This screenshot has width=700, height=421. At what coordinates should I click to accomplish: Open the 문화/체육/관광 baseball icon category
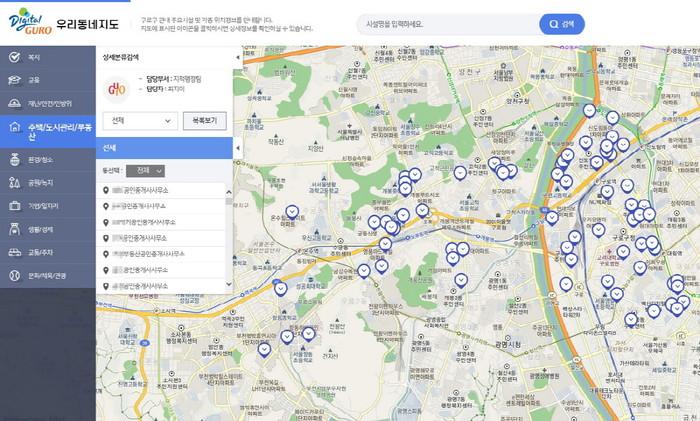(x=47, y=275)
